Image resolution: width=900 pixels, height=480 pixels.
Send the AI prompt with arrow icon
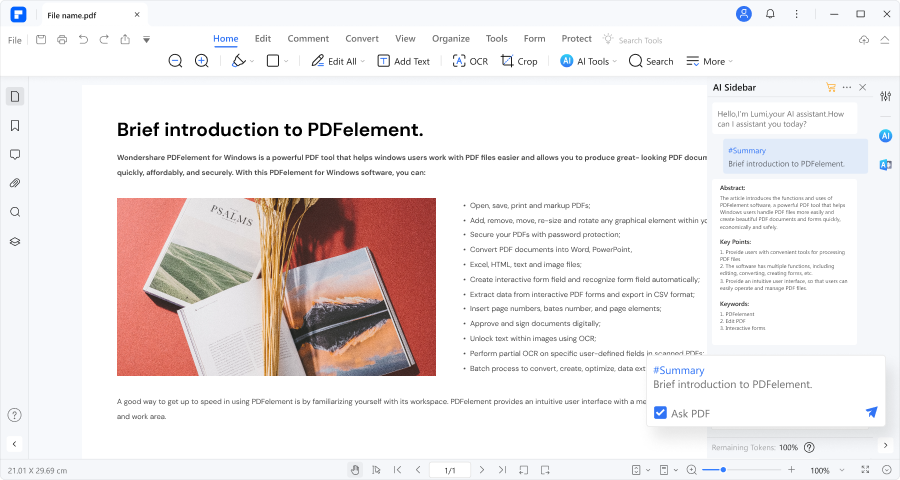pos(871,412)
